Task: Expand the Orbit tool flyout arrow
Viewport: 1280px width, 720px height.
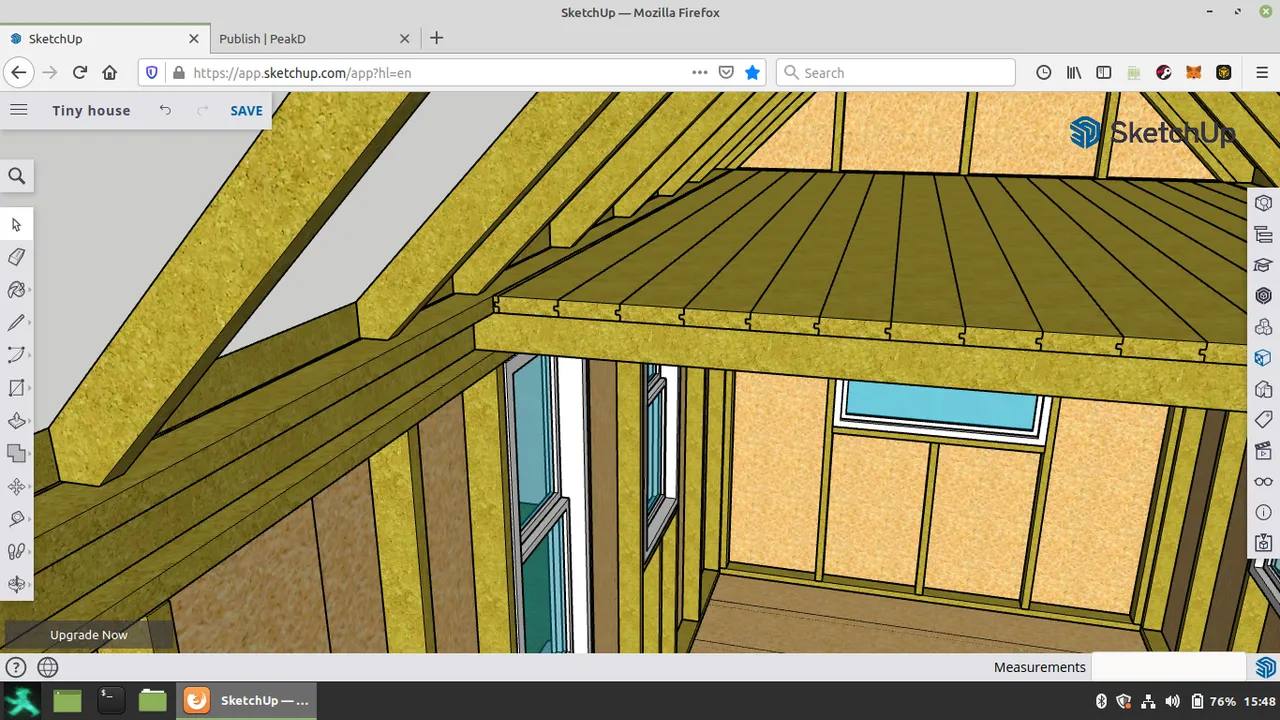Action: [30, 585]
